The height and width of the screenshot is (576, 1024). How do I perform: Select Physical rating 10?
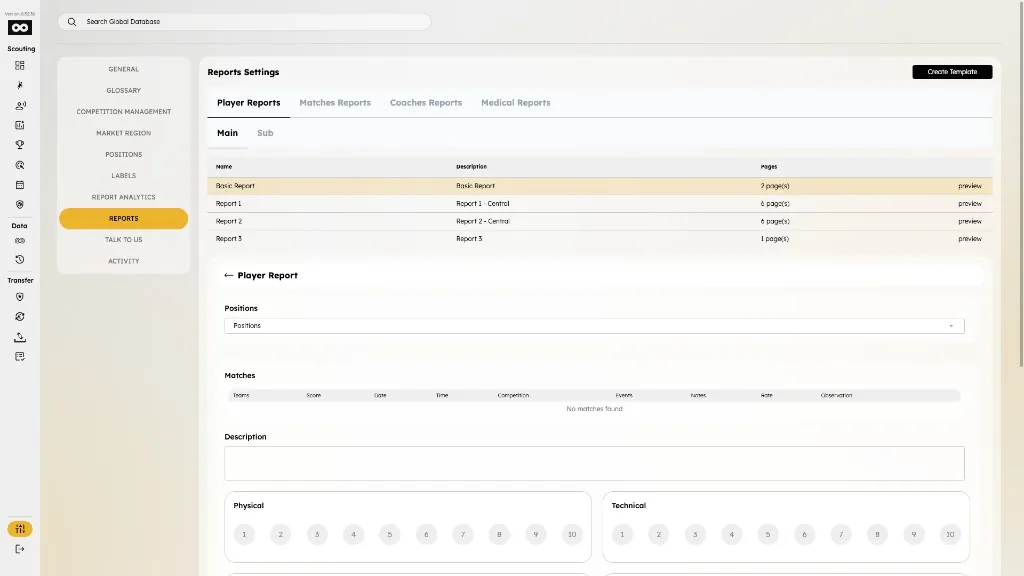[x=572, y=534]
